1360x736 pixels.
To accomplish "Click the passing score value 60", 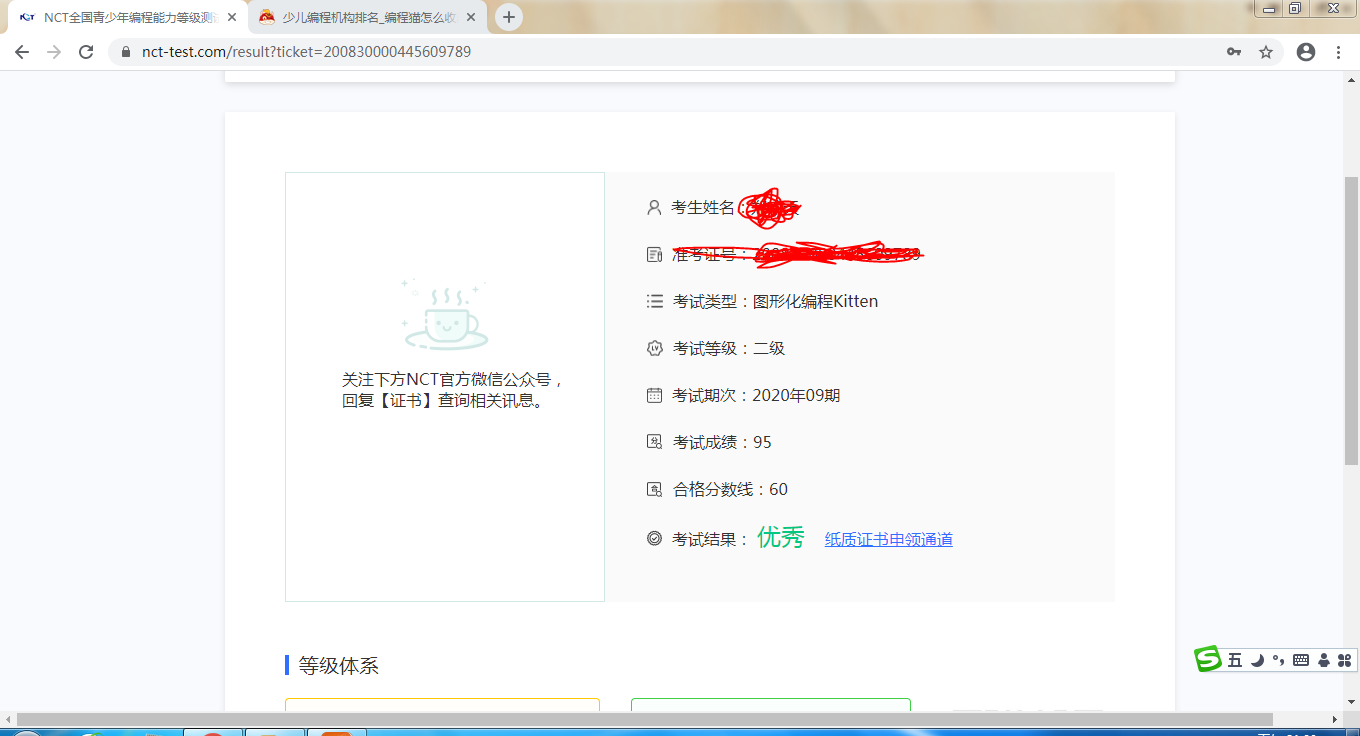I will (778, 489).
